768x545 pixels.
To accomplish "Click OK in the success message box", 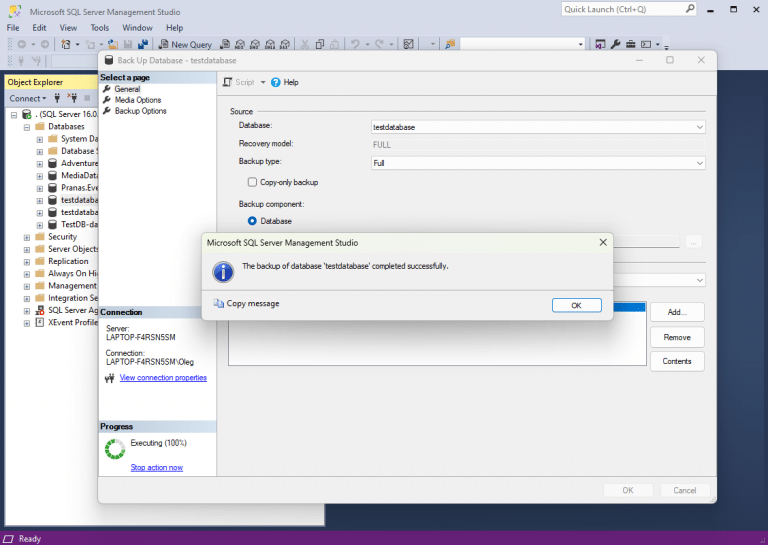I will coord(576,305).
